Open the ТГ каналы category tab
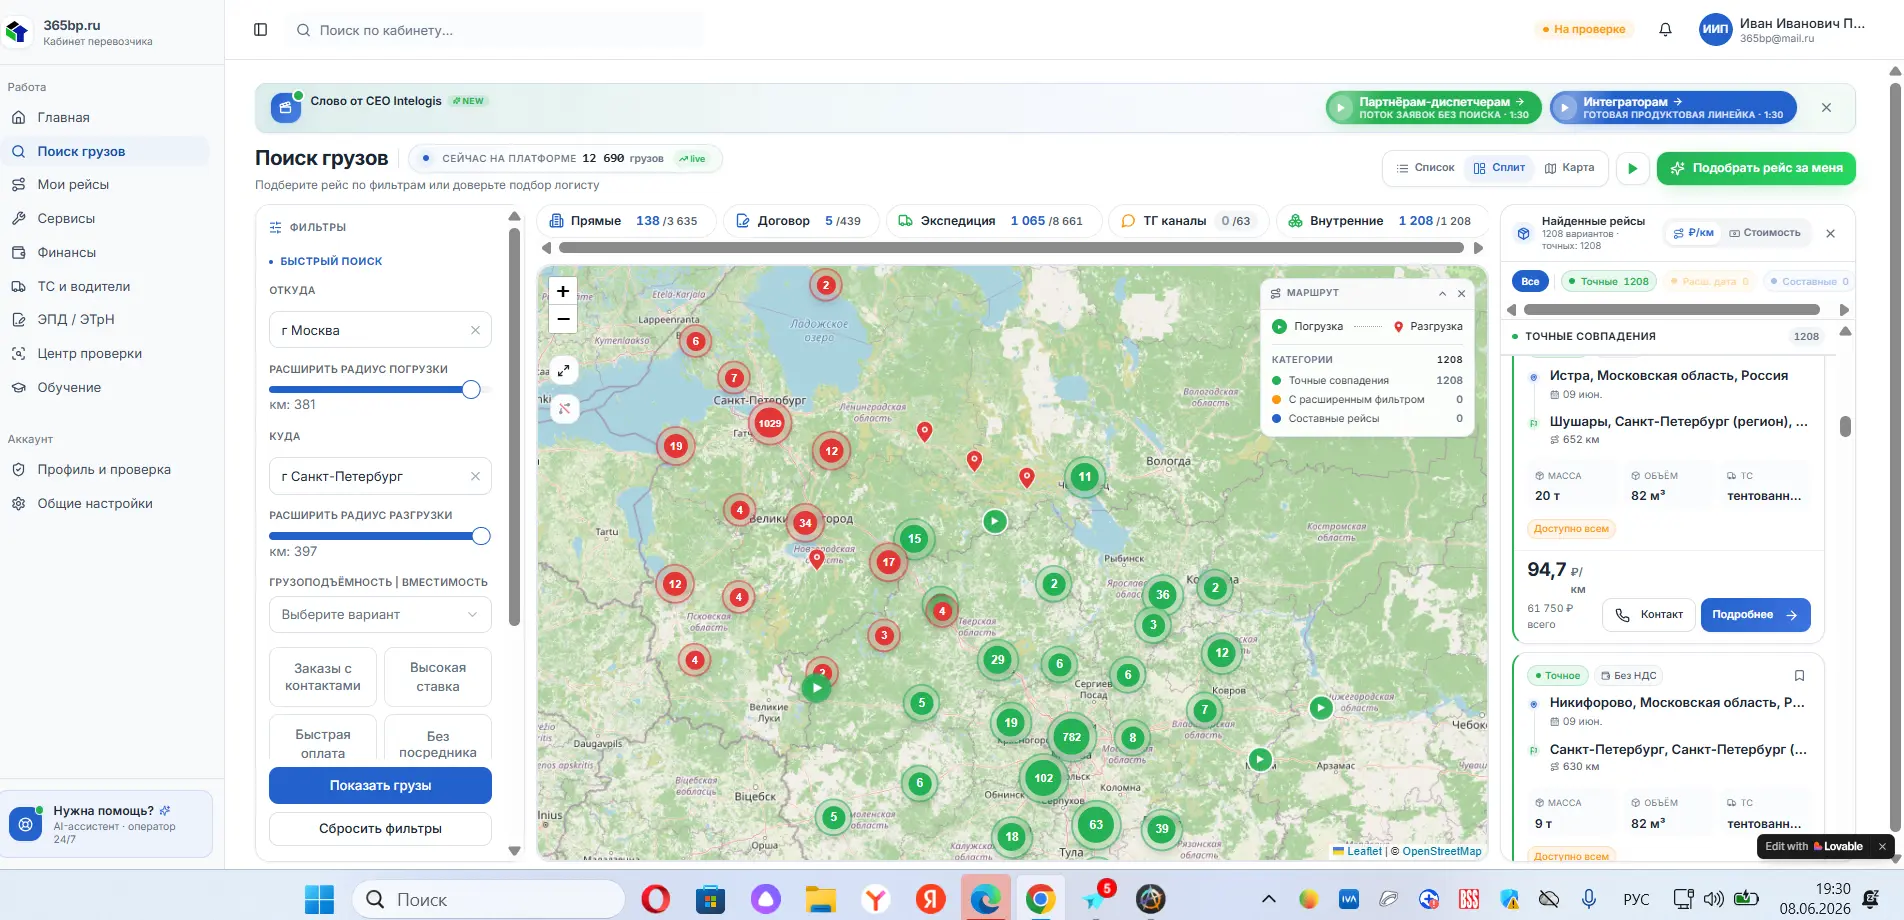The image size is (1904, 920). pos(1188,221)
